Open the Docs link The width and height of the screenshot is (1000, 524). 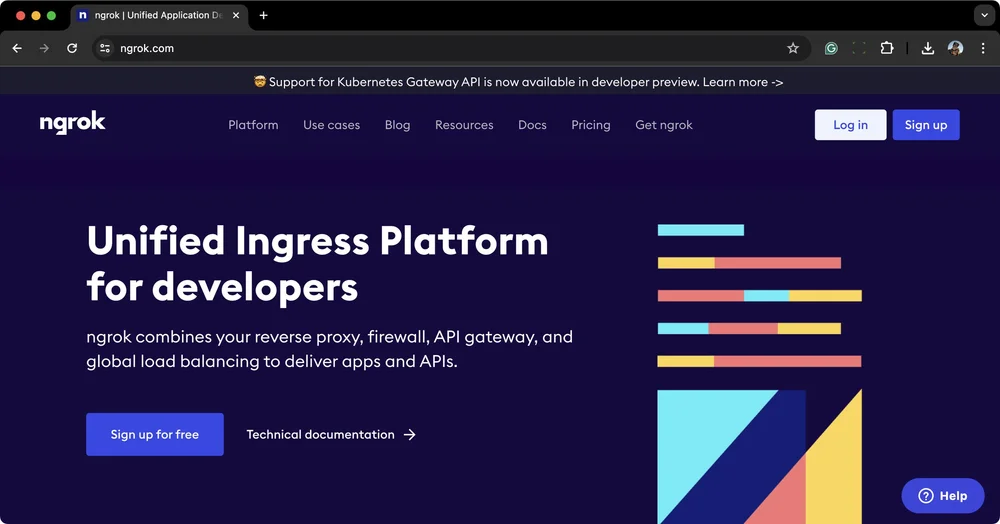click(533, 125)
